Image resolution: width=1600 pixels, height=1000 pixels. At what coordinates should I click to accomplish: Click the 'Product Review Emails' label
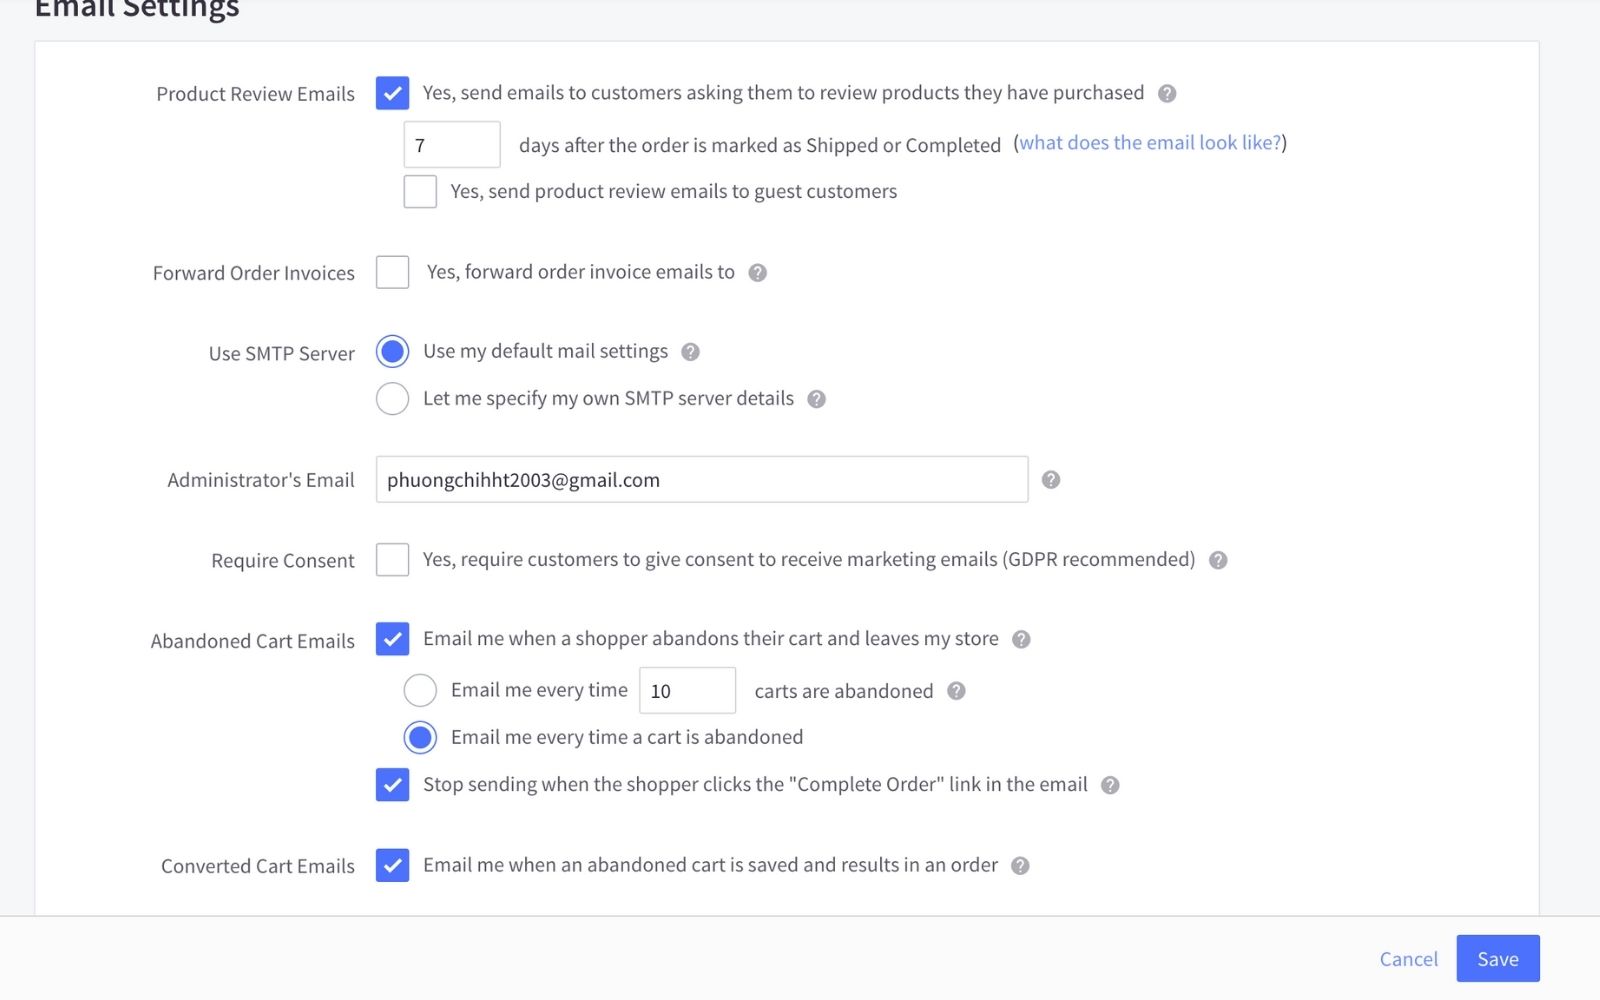pos(255,94)
